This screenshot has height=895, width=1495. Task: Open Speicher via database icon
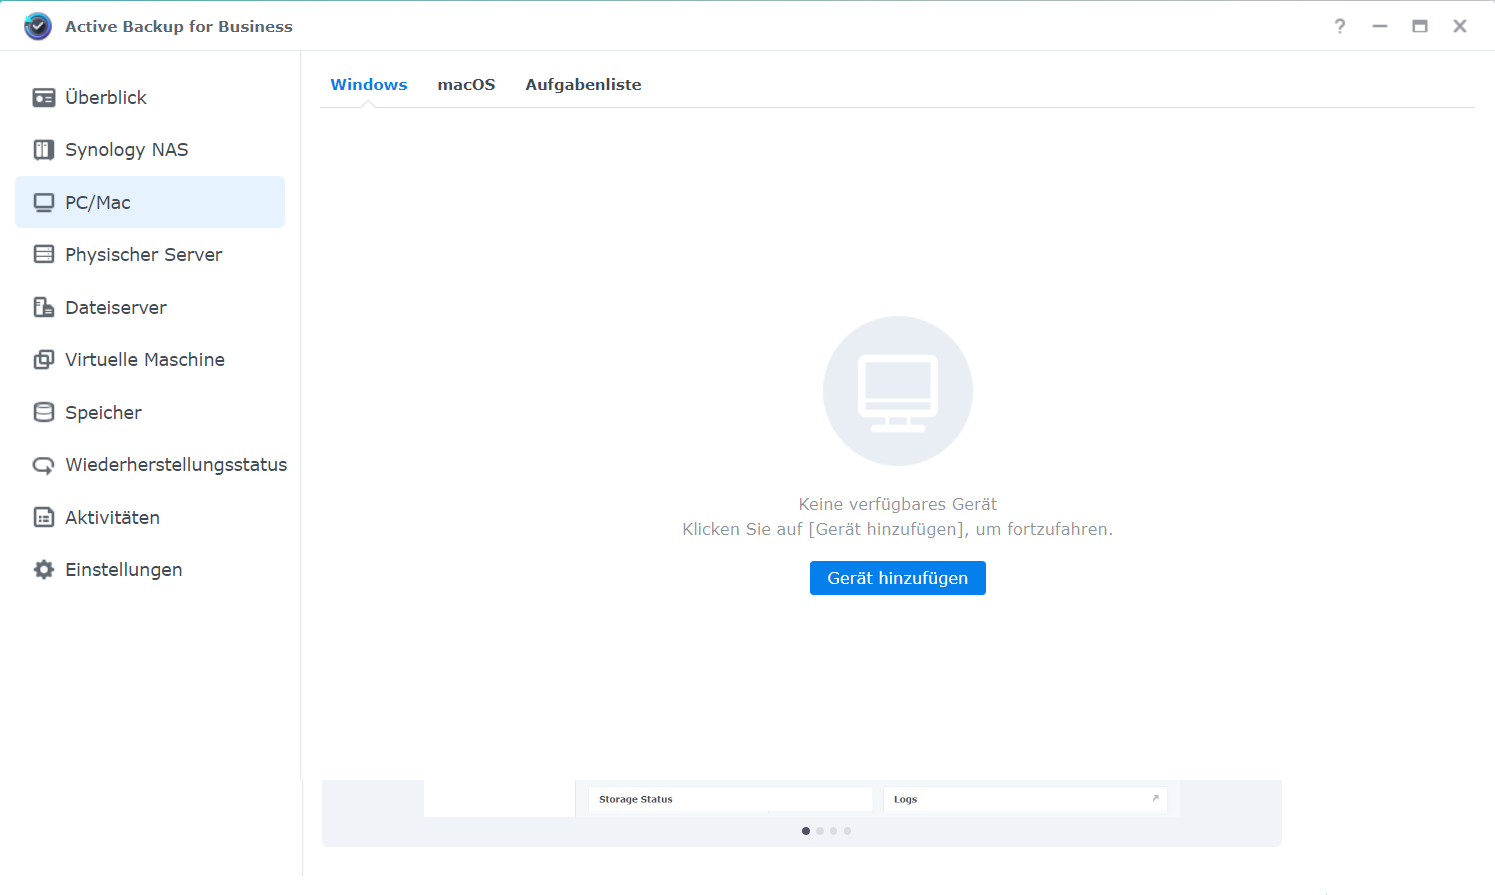[44, 412]
